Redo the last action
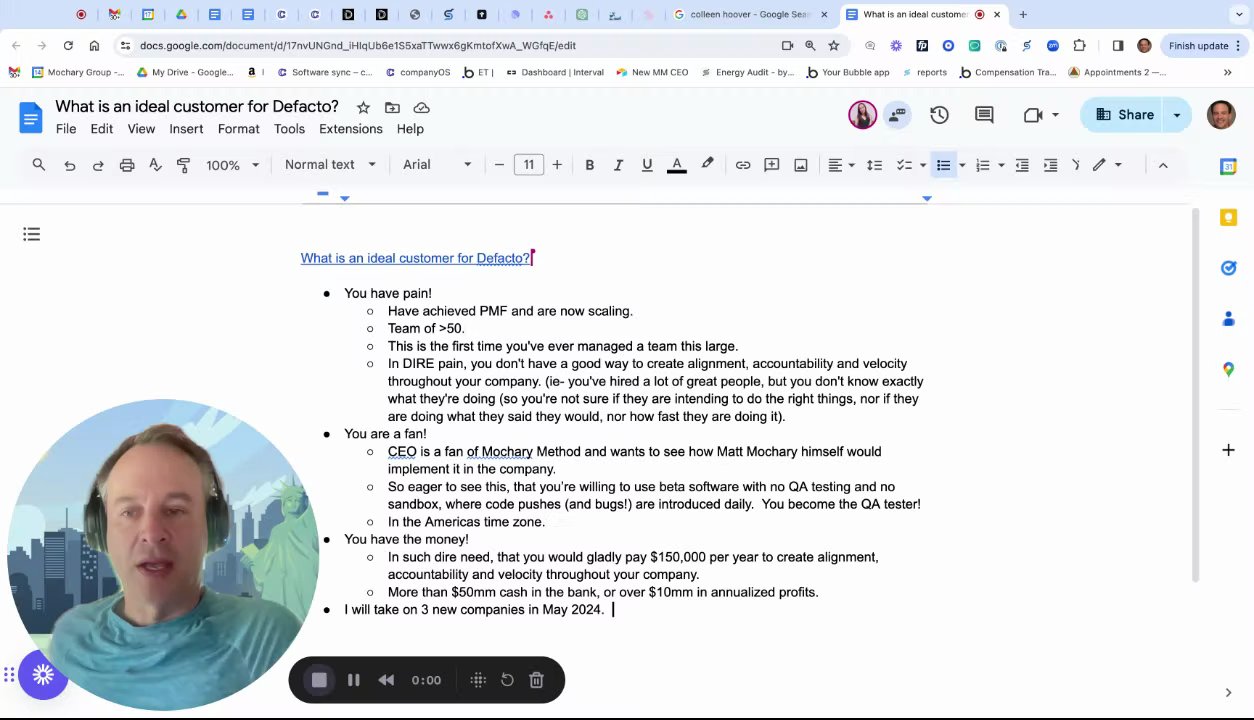The width and height of the screenshot is (1254, 720). (98, 165)
